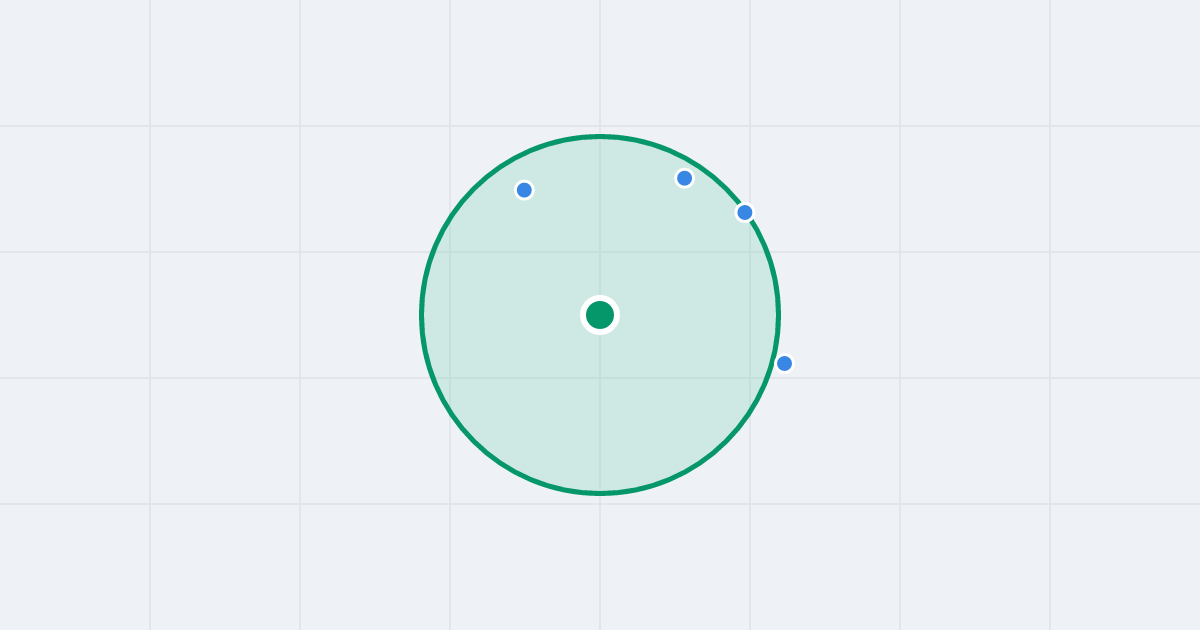Select the lowest blue dot

pyautogui.click(x=784, y=363)
